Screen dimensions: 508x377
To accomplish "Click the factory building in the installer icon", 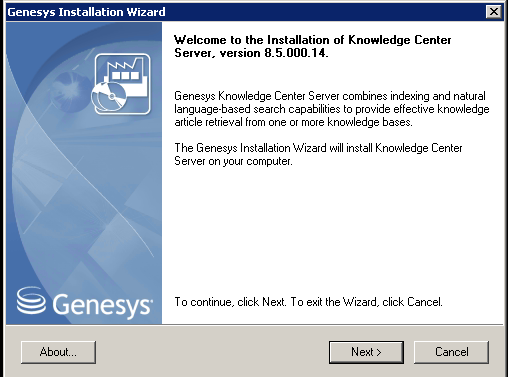I will pos(127,75).
